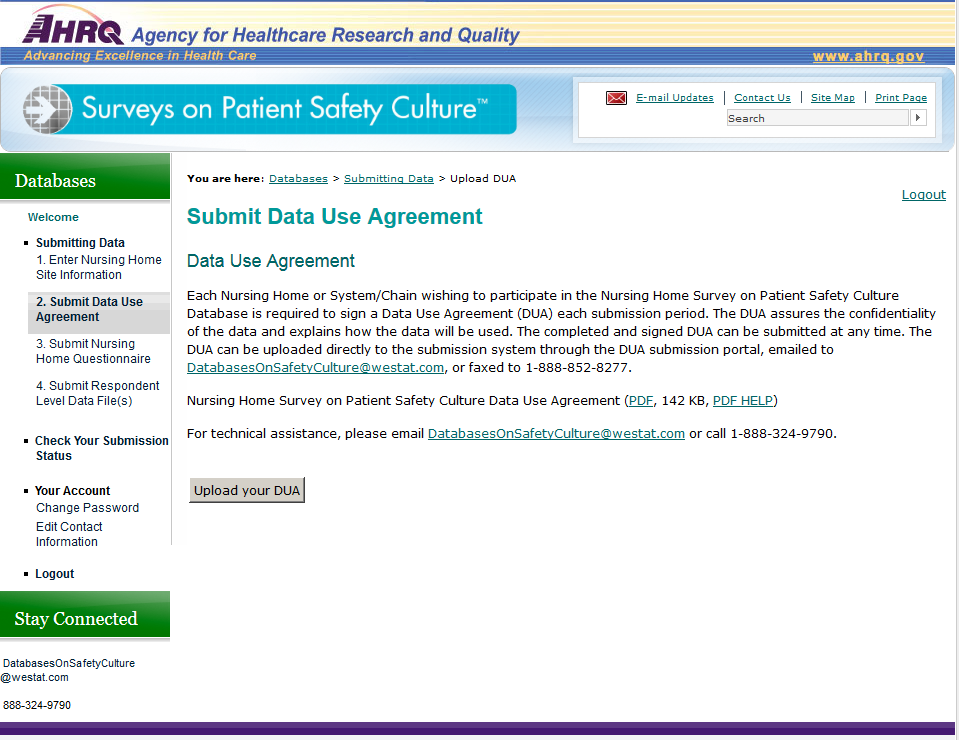Open the Site Map link
959x740 pixels.
tap(832, 98)
